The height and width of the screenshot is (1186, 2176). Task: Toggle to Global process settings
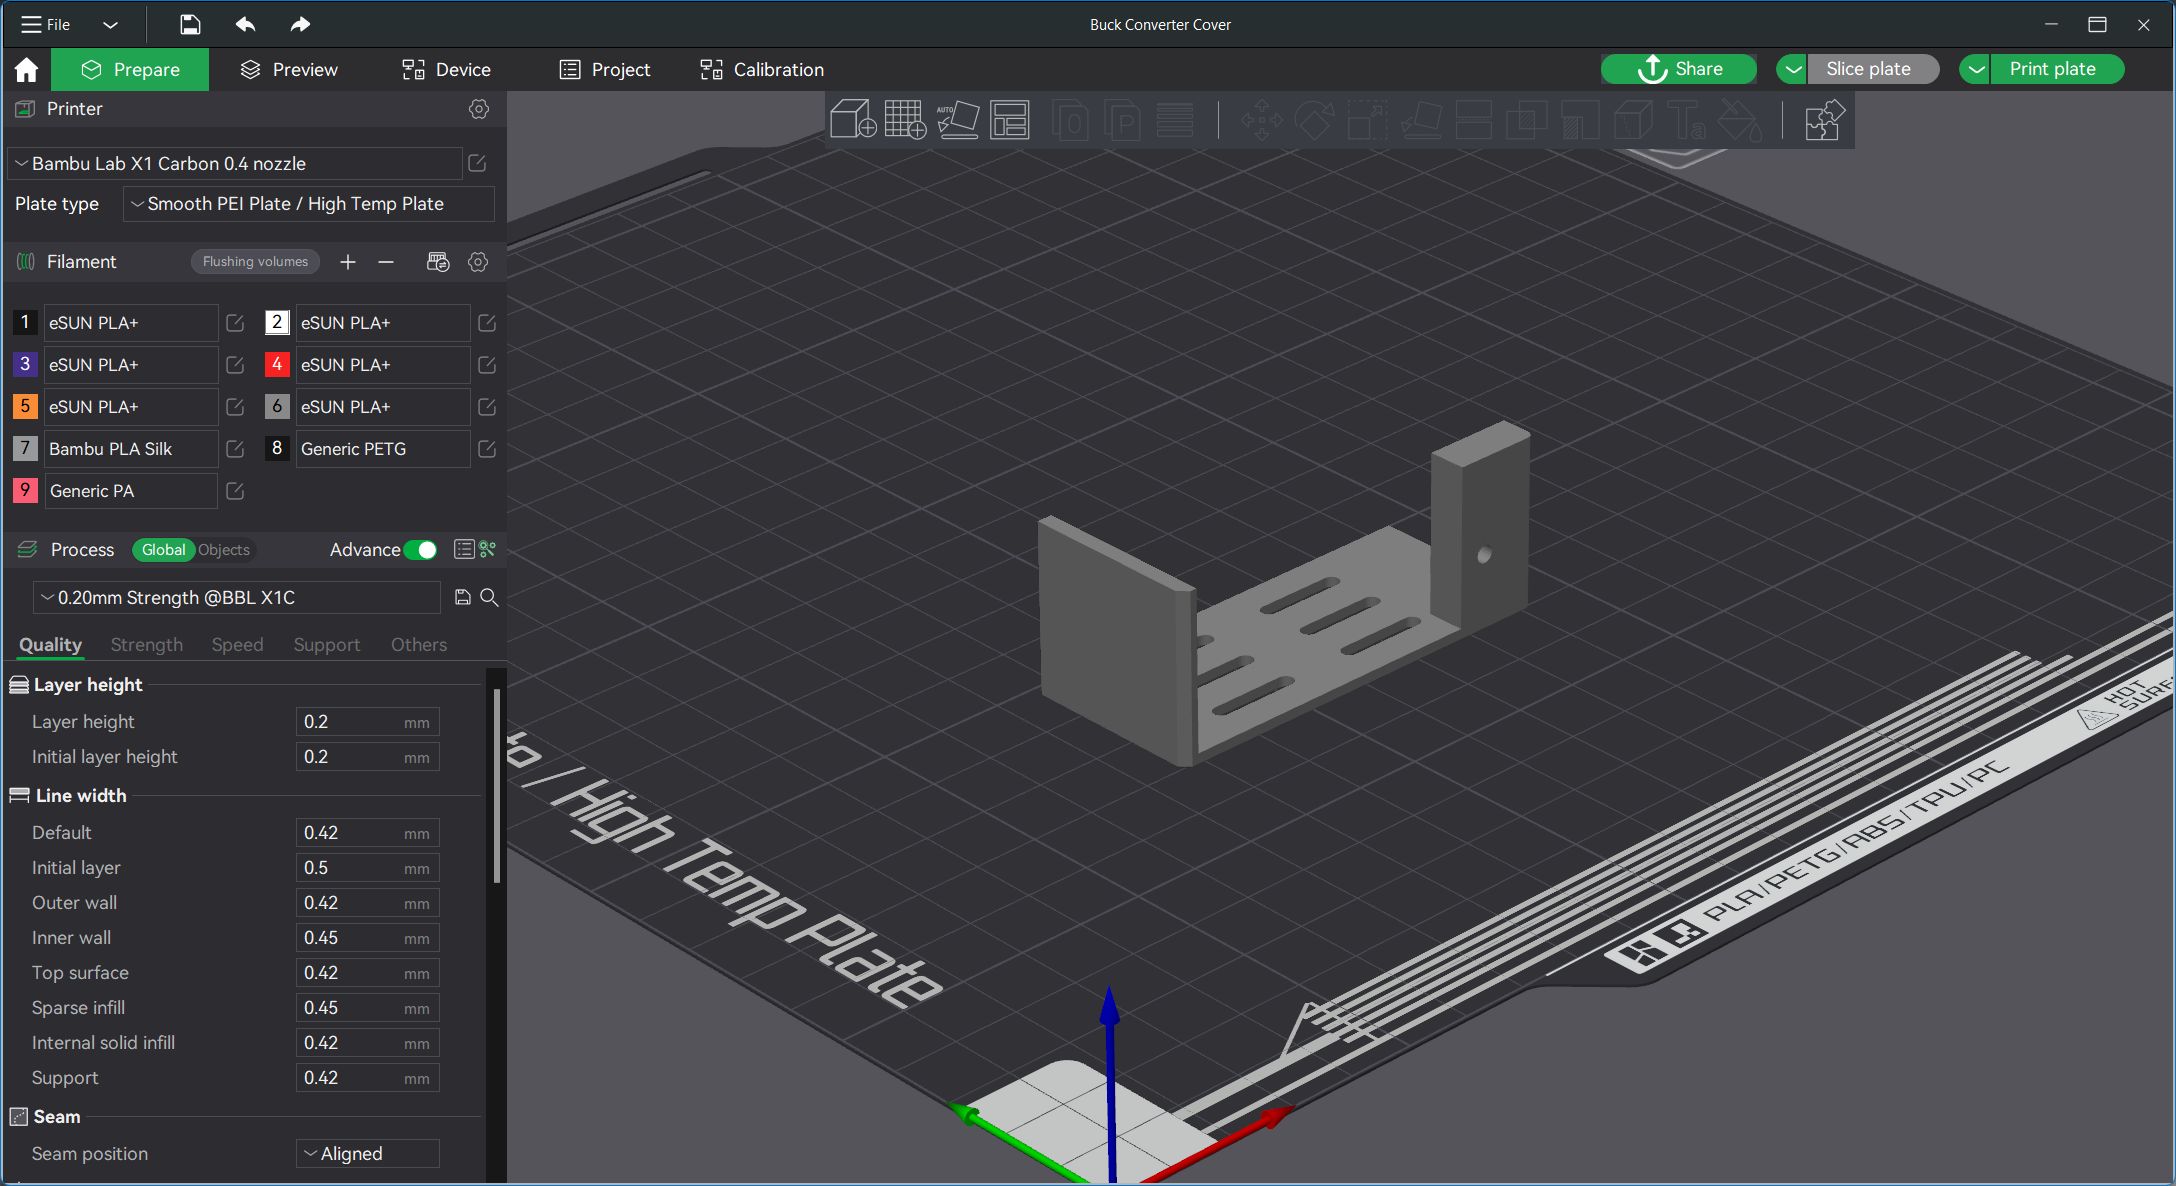click(x=163, y=550)
